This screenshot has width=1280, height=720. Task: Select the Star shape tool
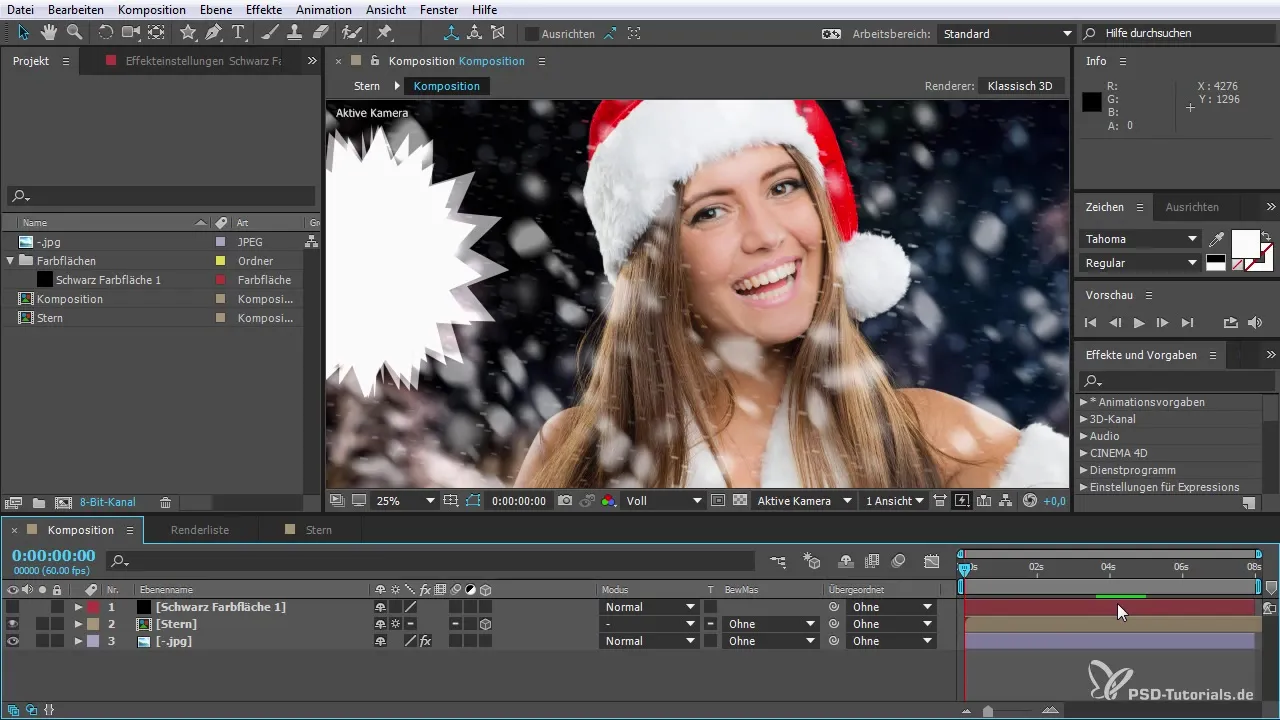tap(188, 32)
